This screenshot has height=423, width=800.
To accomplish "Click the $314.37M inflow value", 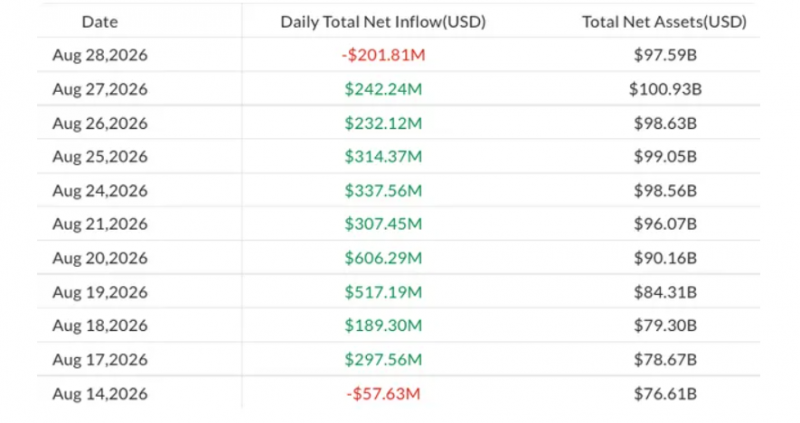I will click(383, 157).
